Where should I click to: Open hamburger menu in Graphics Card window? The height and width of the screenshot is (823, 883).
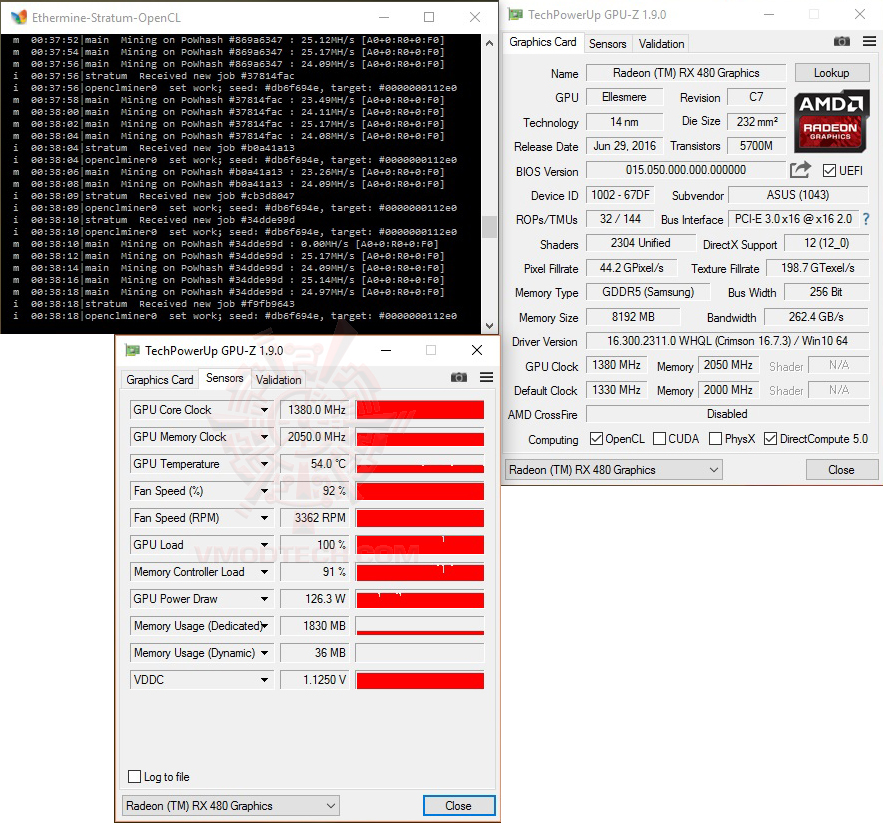(x=869, y=41)
